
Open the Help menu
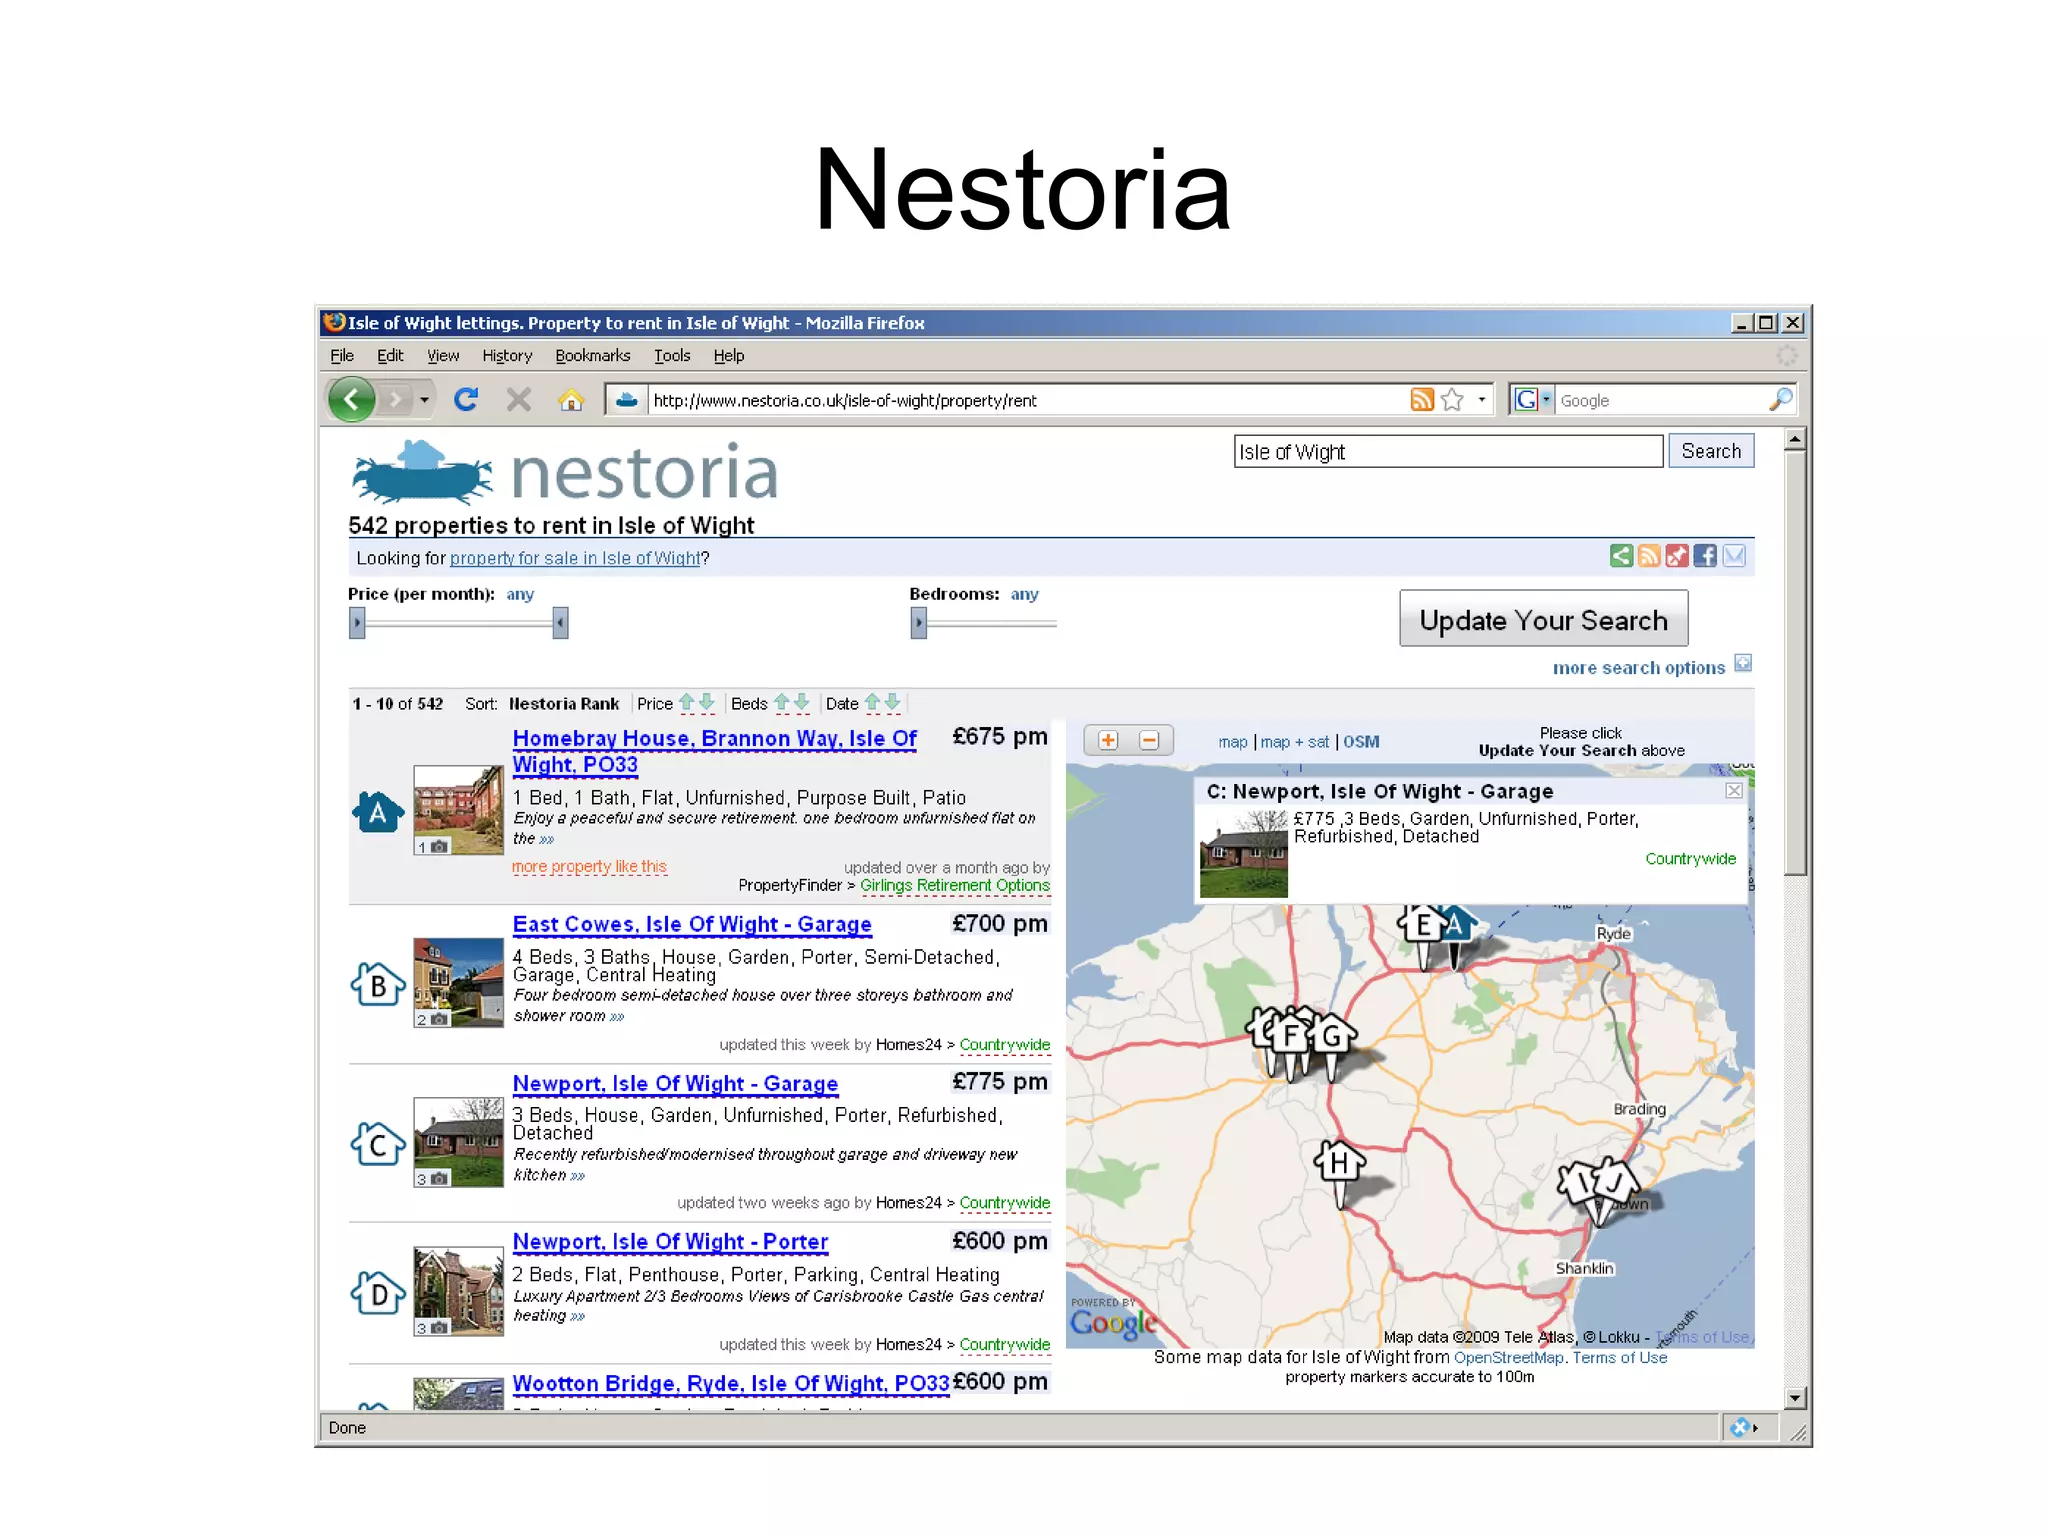(729, 355)
